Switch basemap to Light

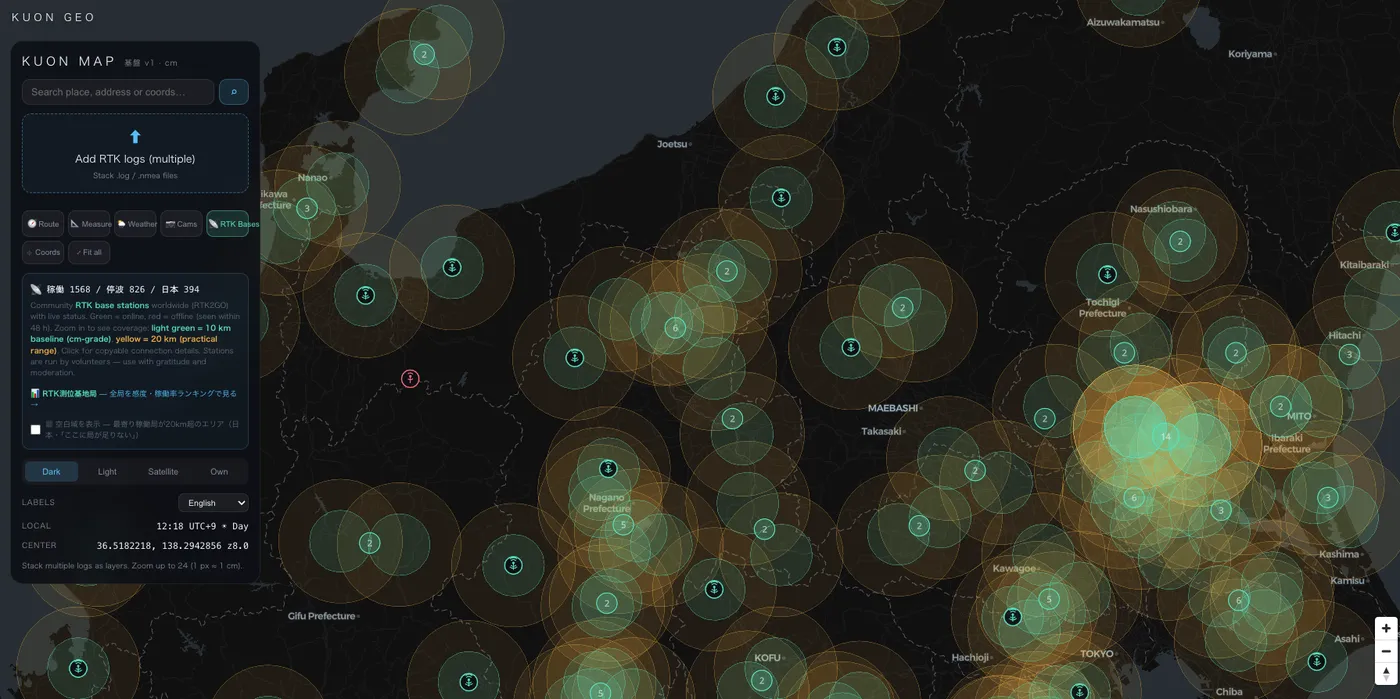pos(107,472)
